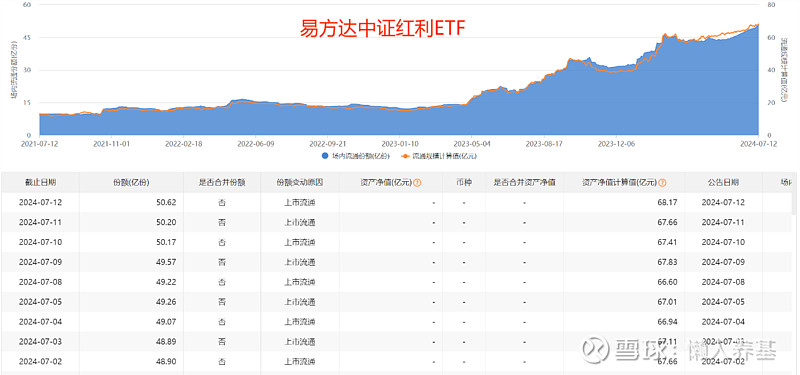Click the help icon beside 资产净值计算值(亿元)
Viewport: 800px width, 375px height.
point(662,183)
